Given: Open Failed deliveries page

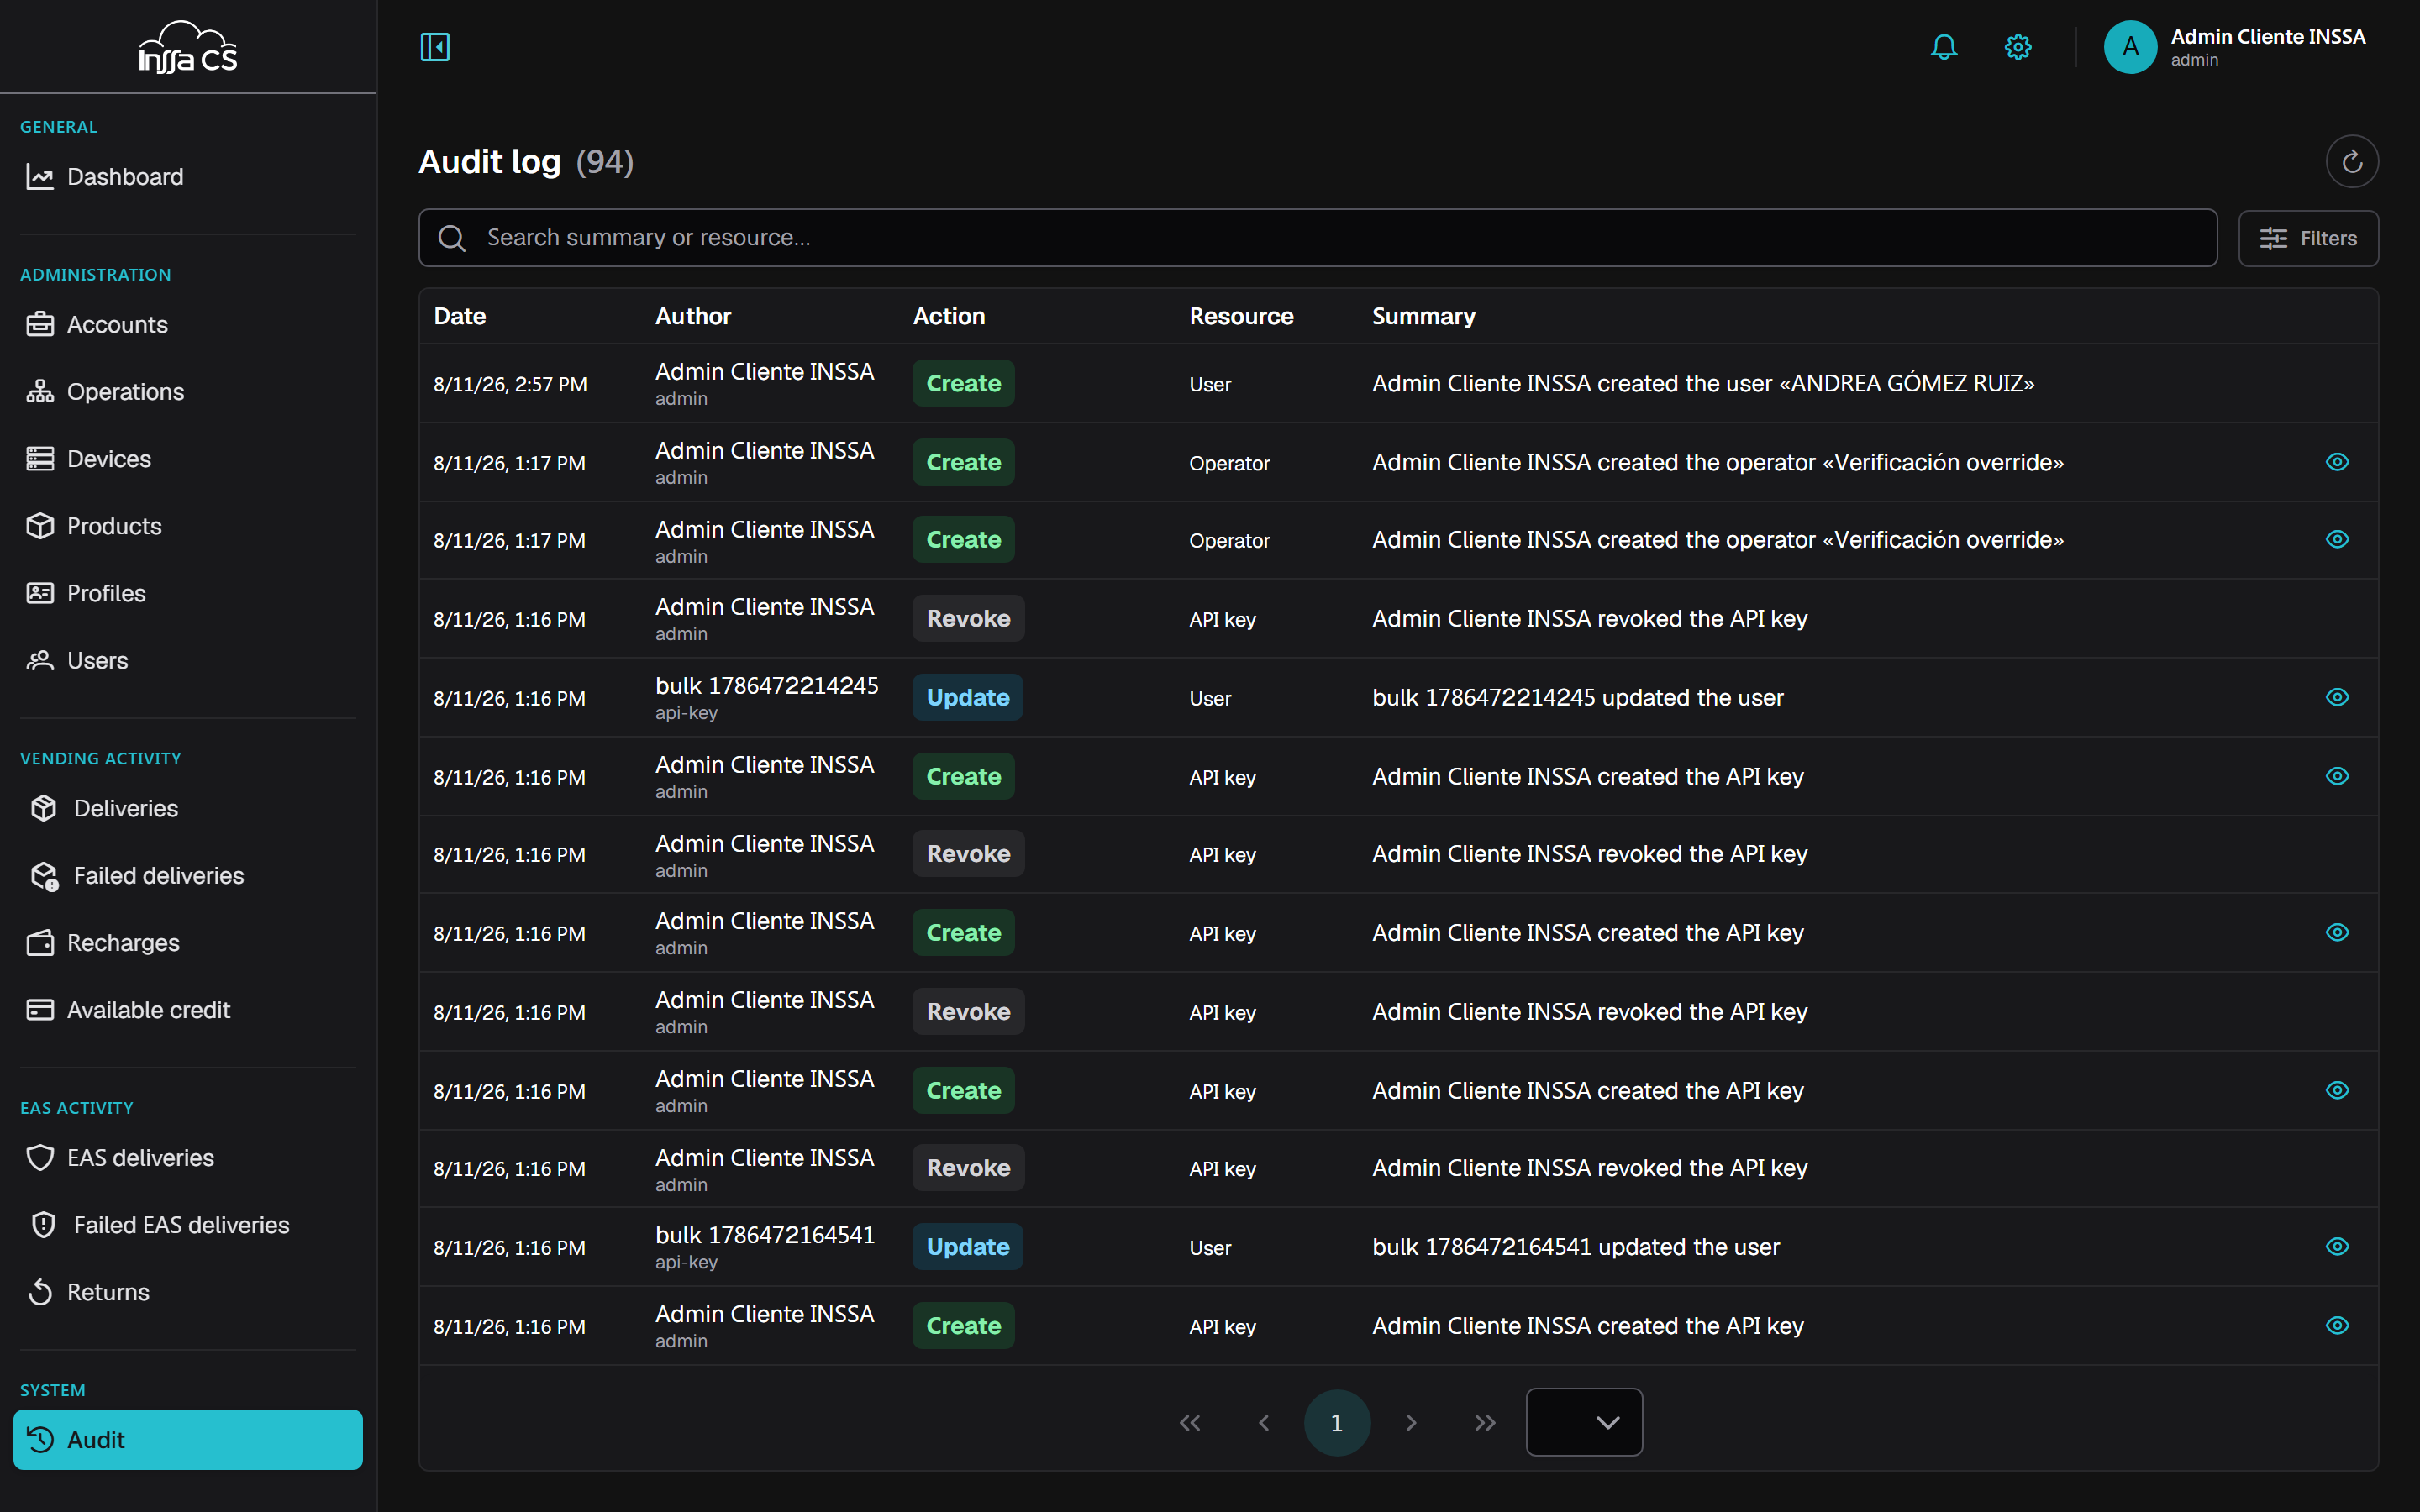Looking at the screenshot, I should tap(188, 875).
